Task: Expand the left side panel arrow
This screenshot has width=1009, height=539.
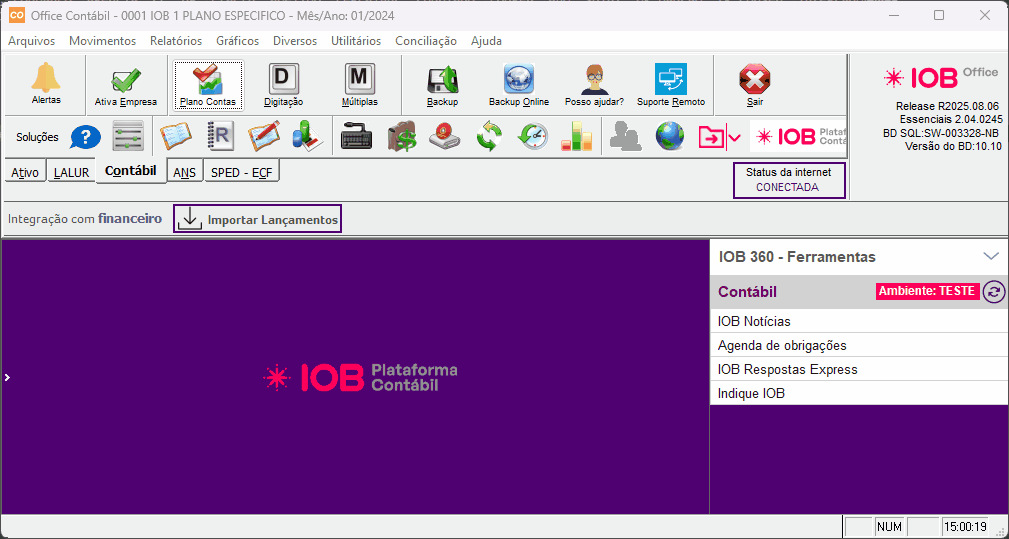Action: tap(6, 377)
